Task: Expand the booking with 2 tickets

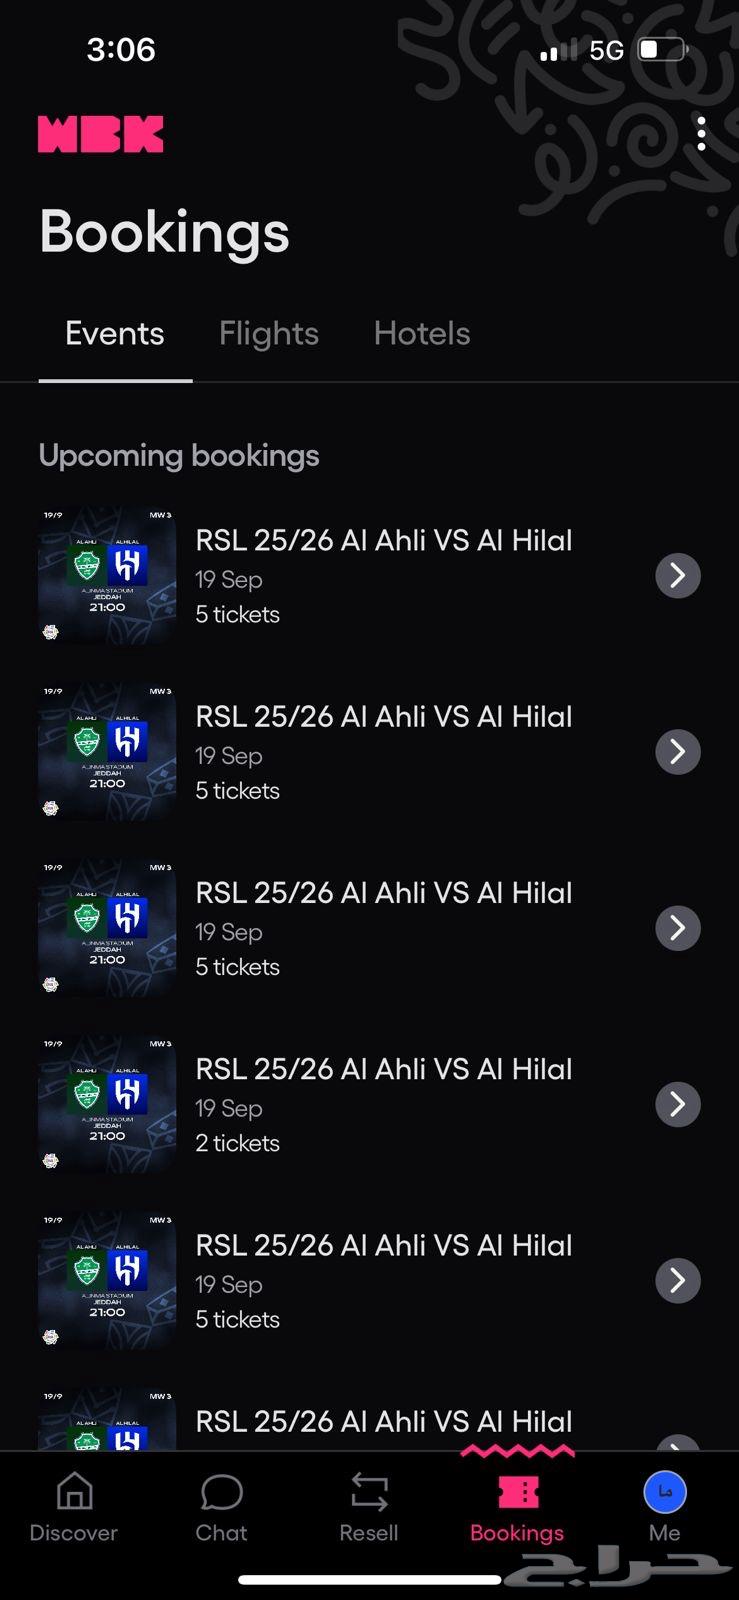Action: point(677,1104)
